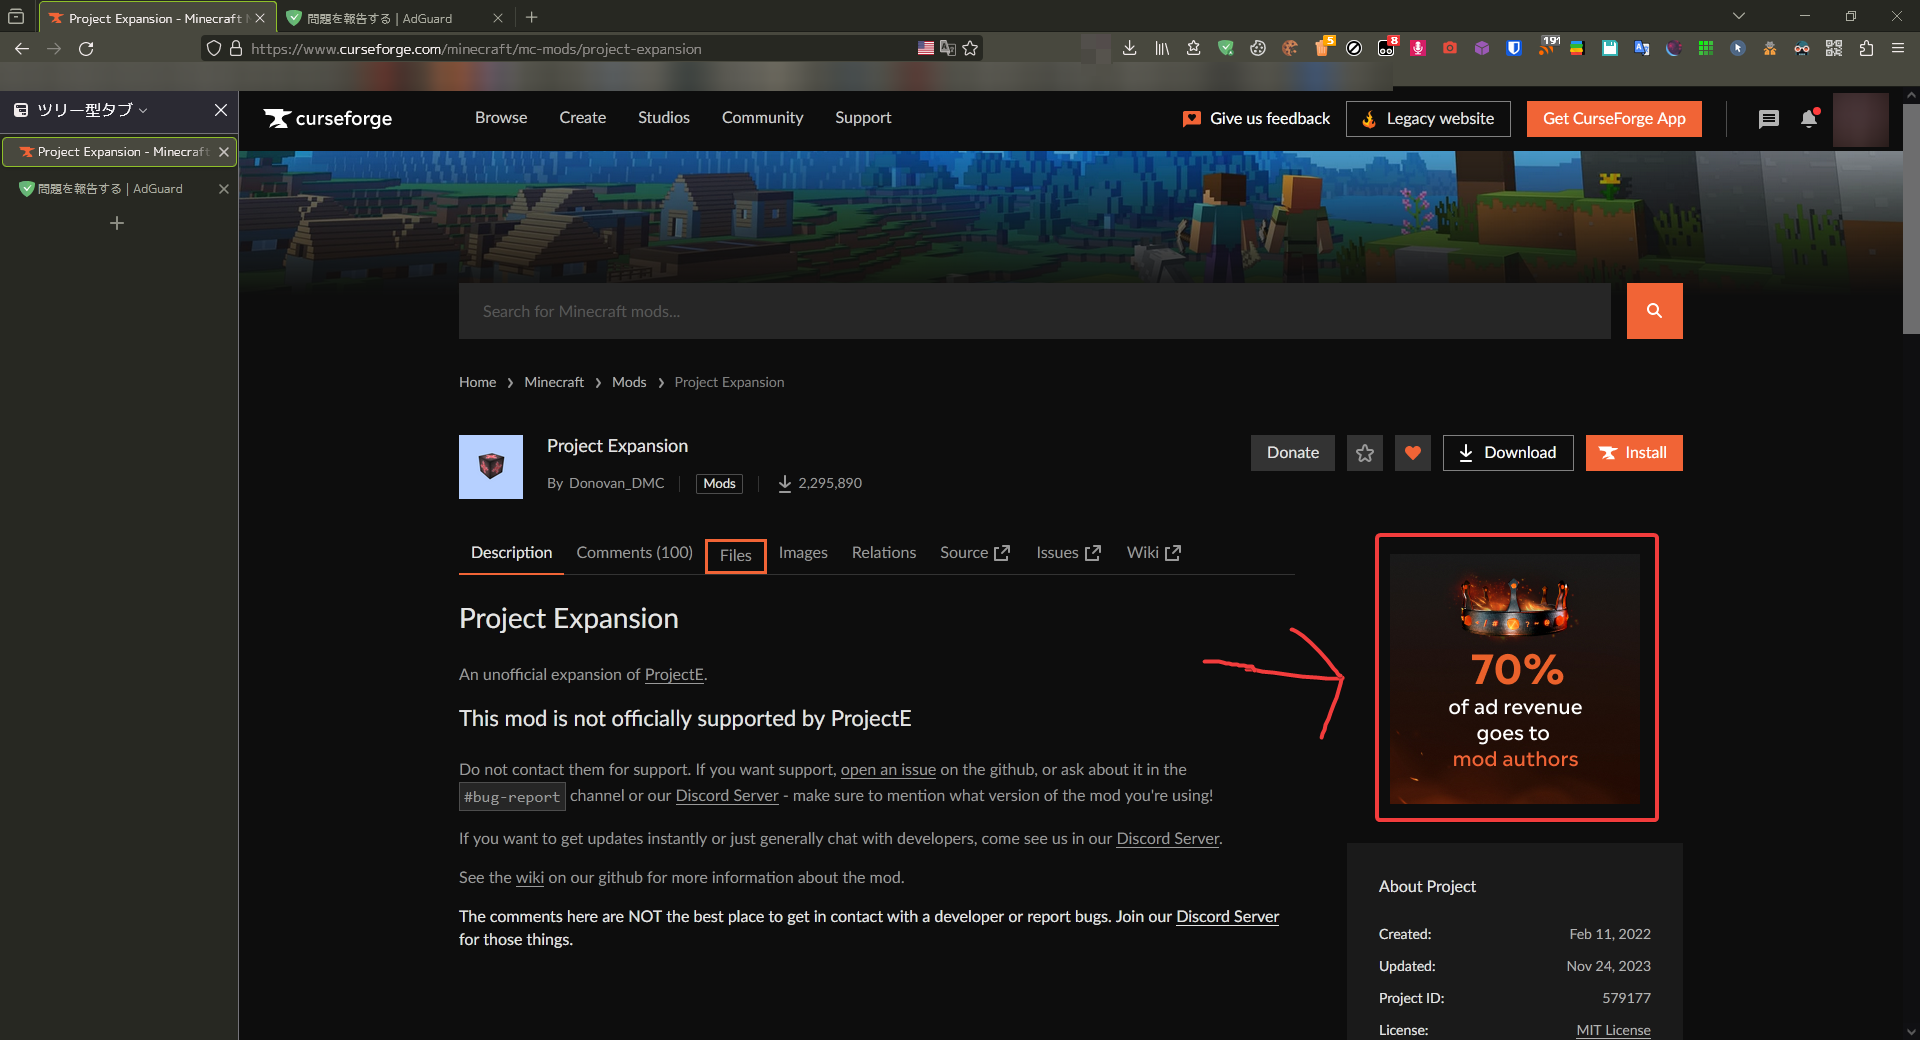
Task: Toggle the site tracking protection shield icon
Action: point(213,48)
